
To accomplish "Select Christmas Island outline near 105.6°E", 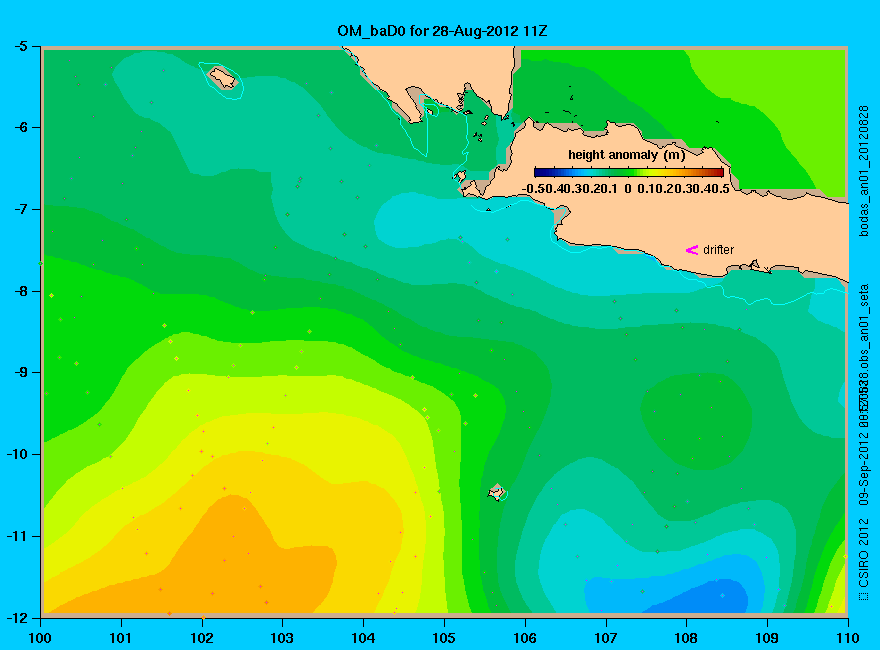I will 496,492.
